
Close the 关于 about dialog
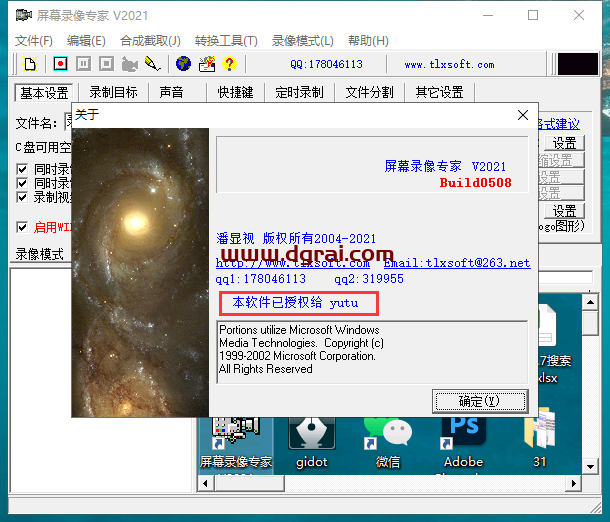click(522, 115)
